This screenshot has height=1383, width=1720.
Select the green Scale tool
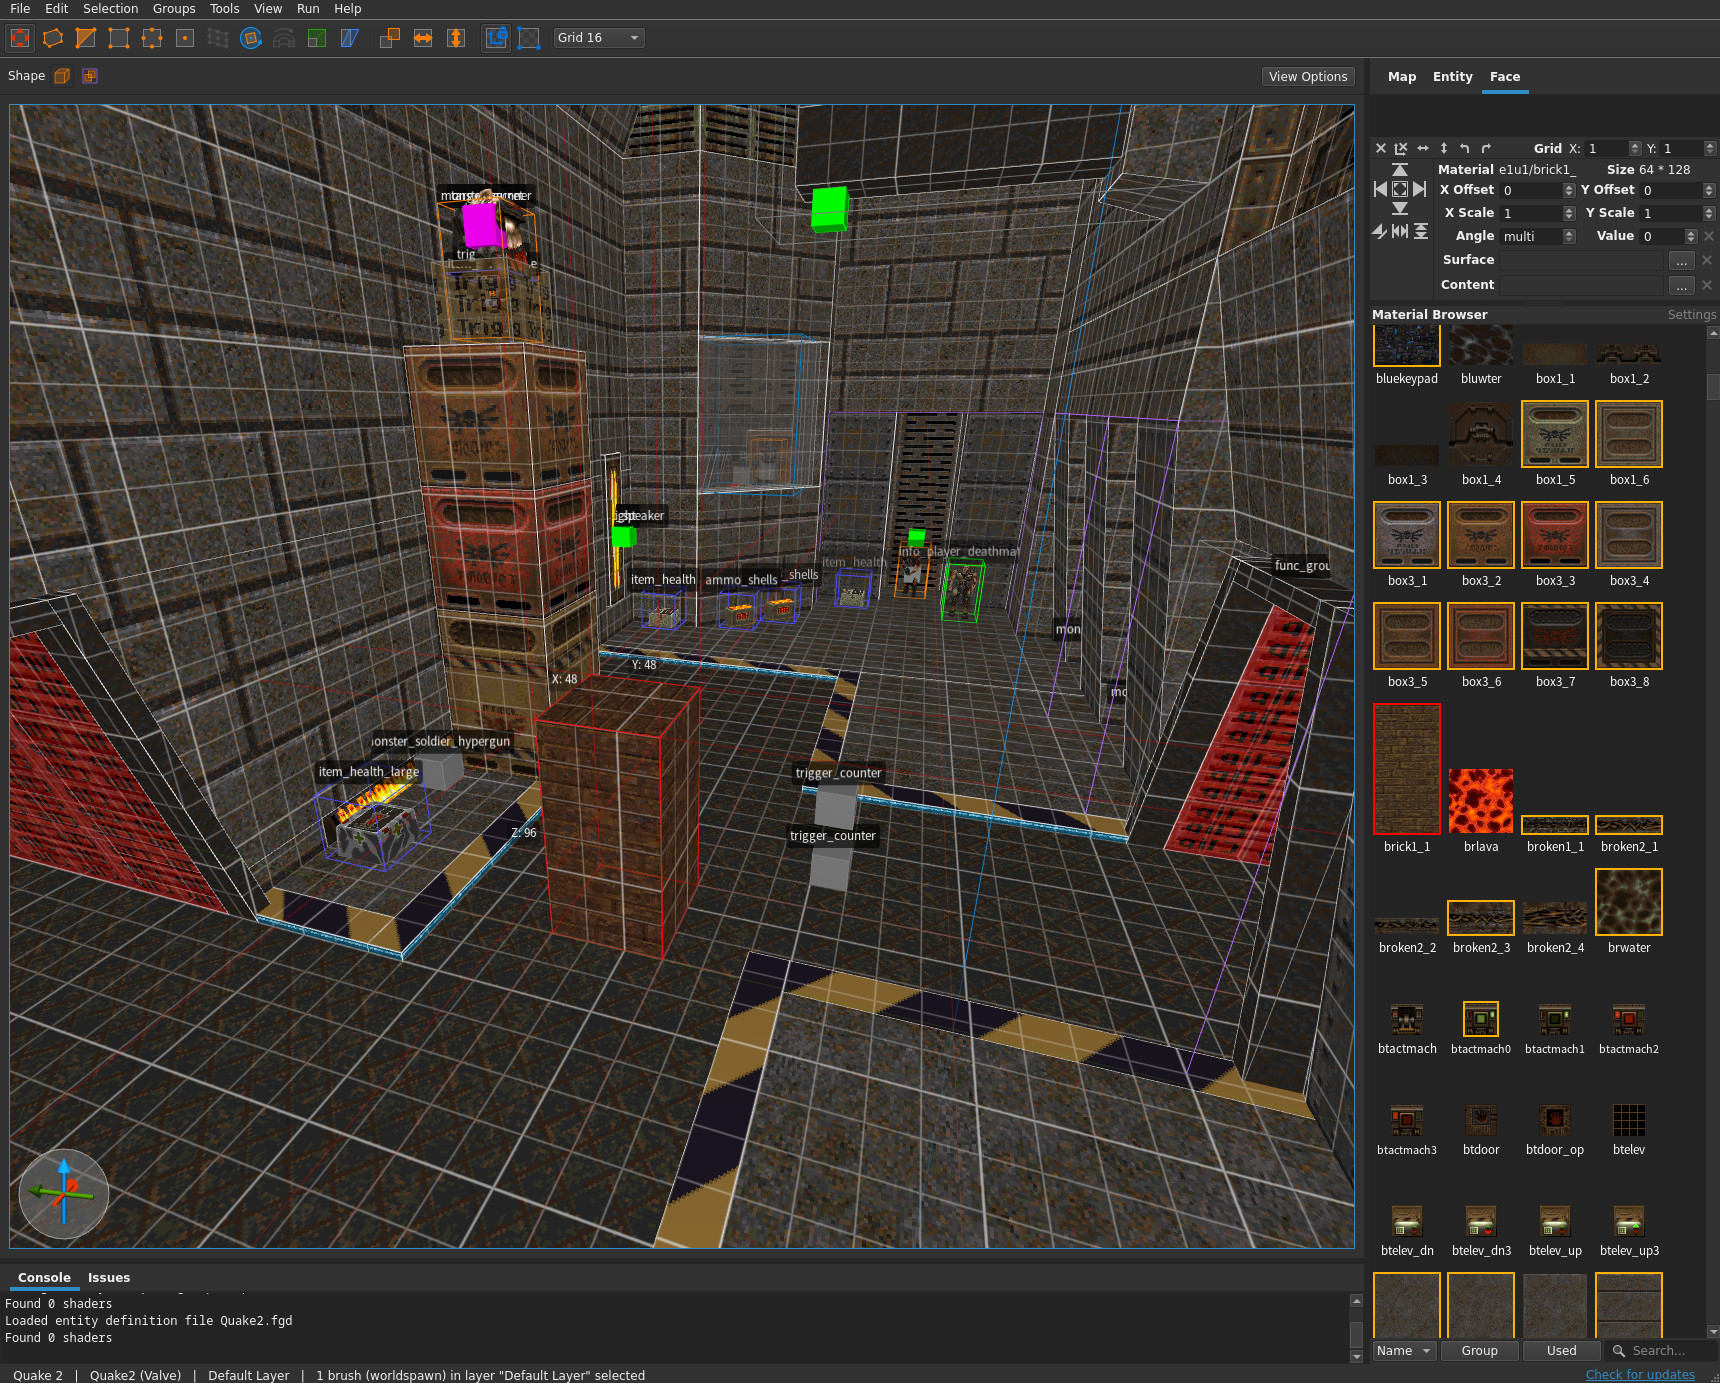point(317,38)
